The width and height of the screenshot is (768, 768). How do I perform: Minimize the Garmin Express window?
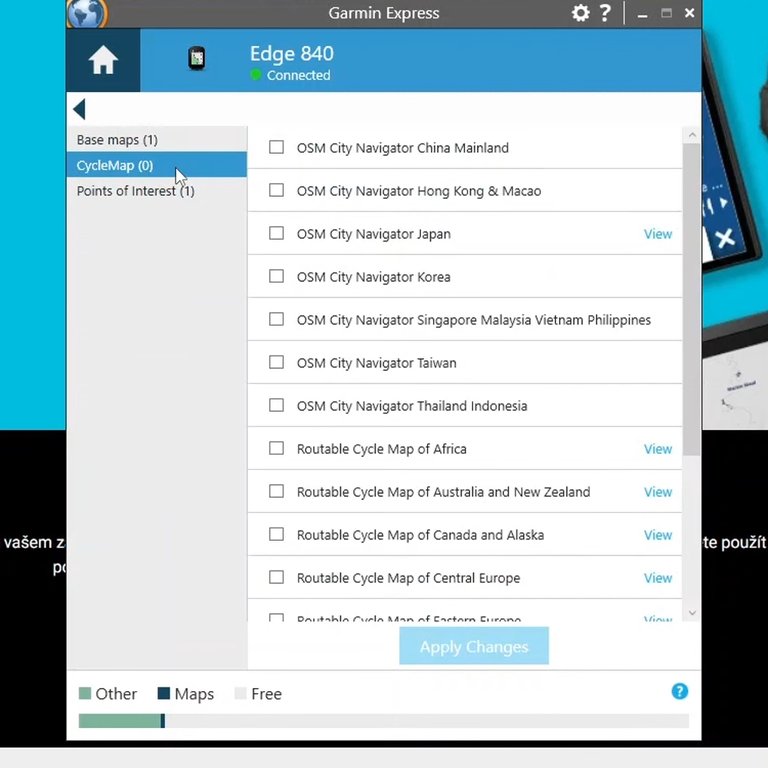pos(643,14)
